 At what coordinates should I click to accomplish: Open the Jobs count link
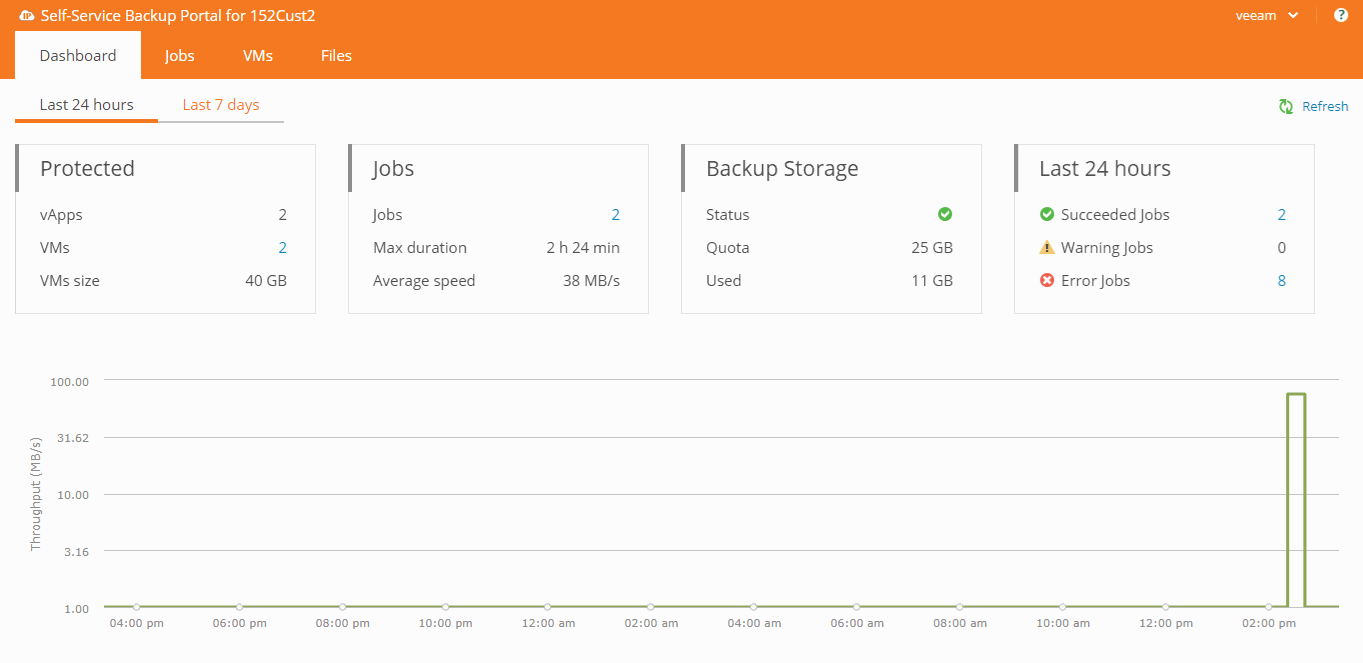tap(615, 215)
